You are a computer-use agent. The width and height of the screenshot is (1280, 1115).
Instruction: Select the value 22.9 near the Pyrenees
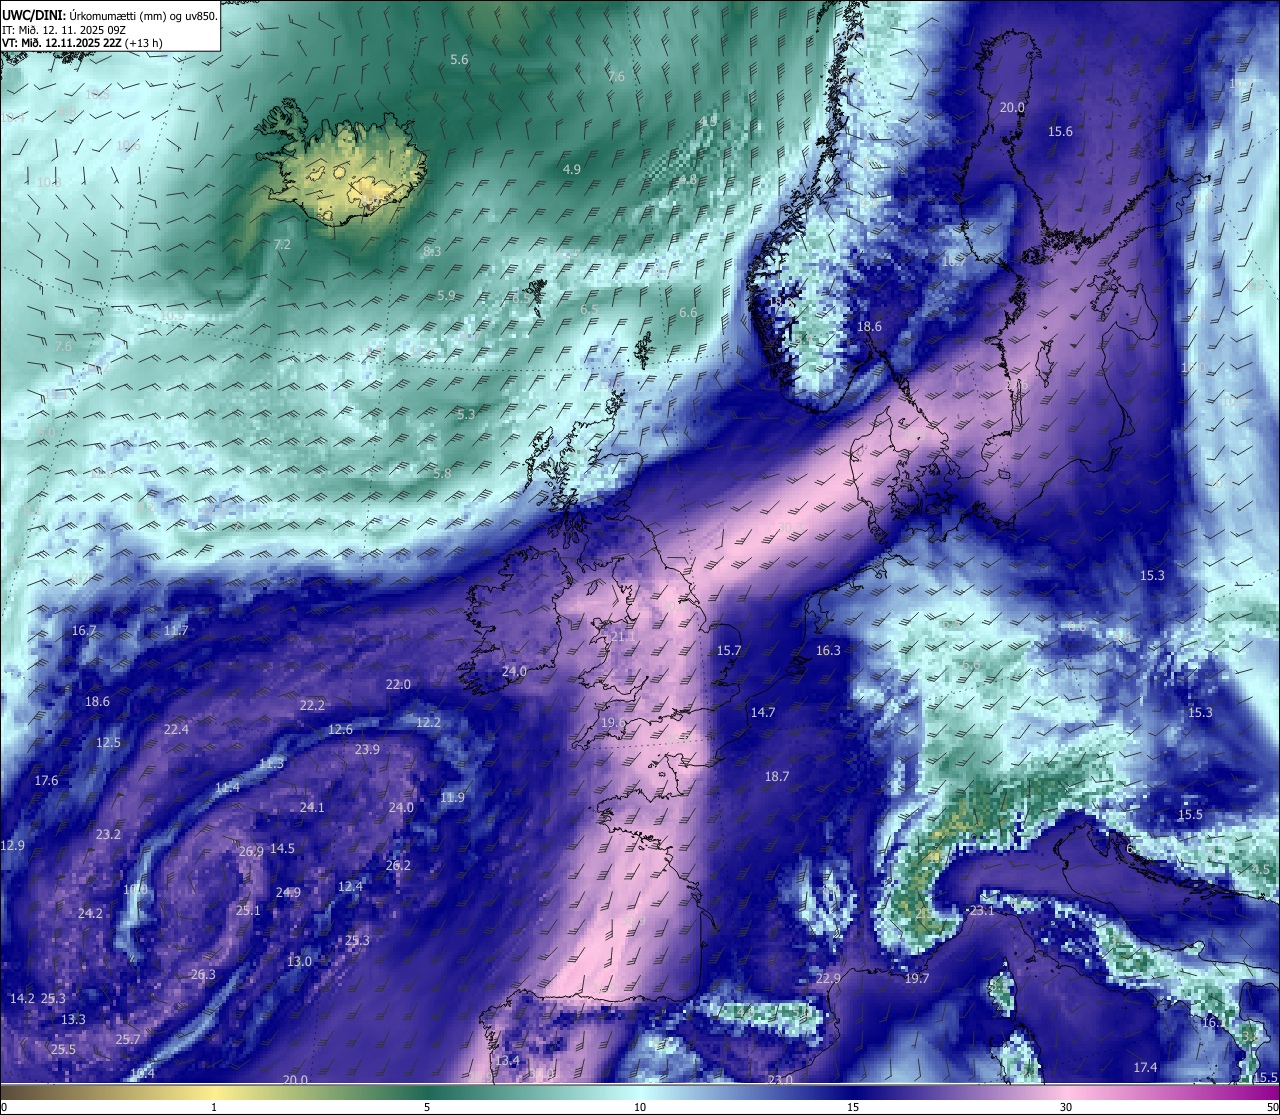(x=828, y=979)
